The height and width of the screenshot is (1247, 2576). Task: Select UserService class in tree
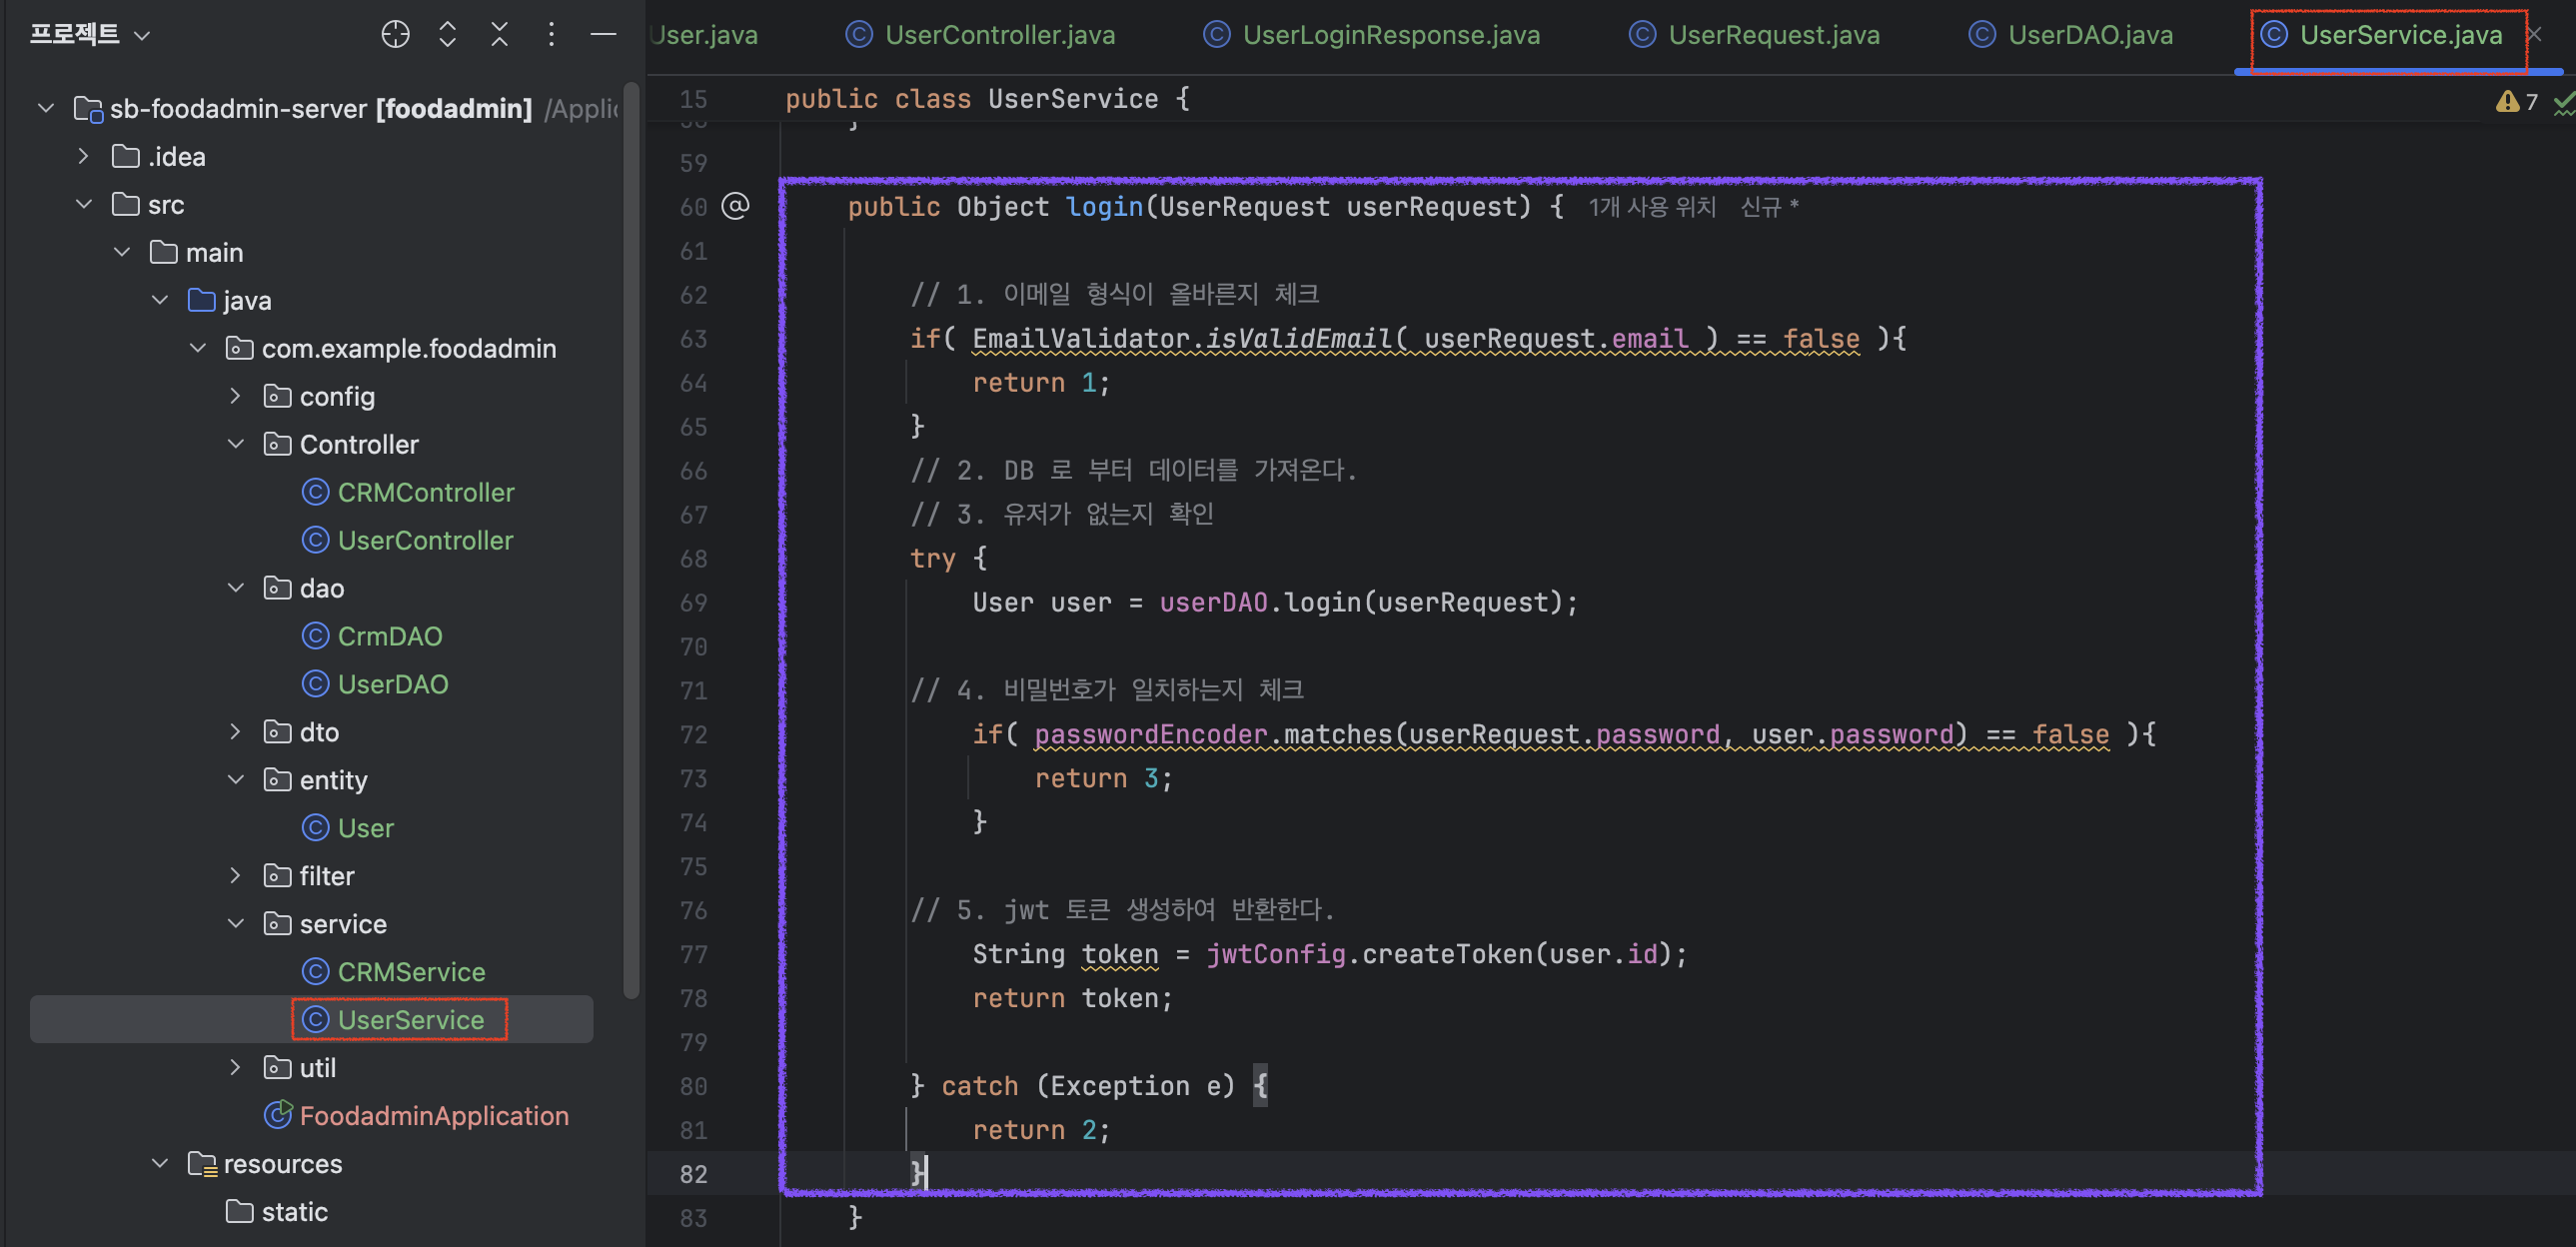click(394, 1020)
